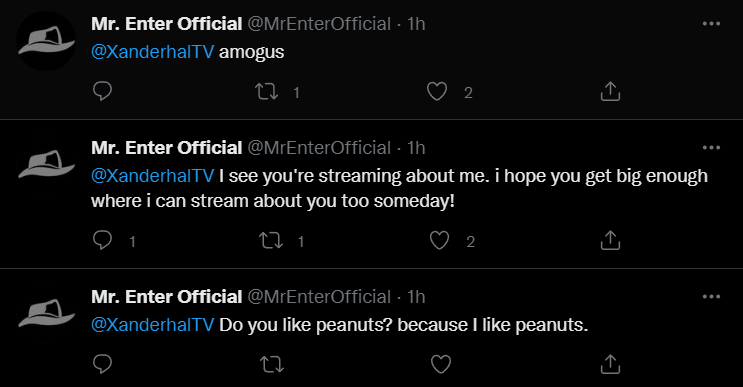This screenshot has height=387, width=743.
Task: Like the peanuts tweet
Action: (441, 364)
